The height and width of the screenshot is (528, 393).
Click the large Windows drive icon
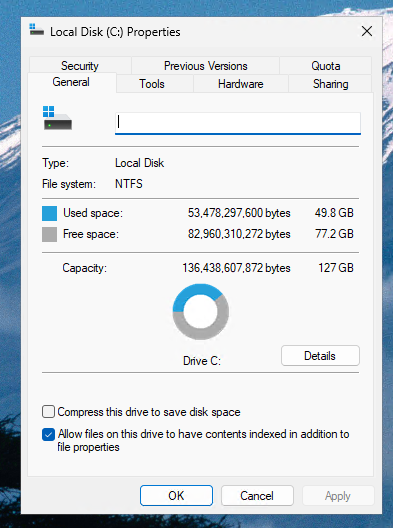[x=57, y=118]
